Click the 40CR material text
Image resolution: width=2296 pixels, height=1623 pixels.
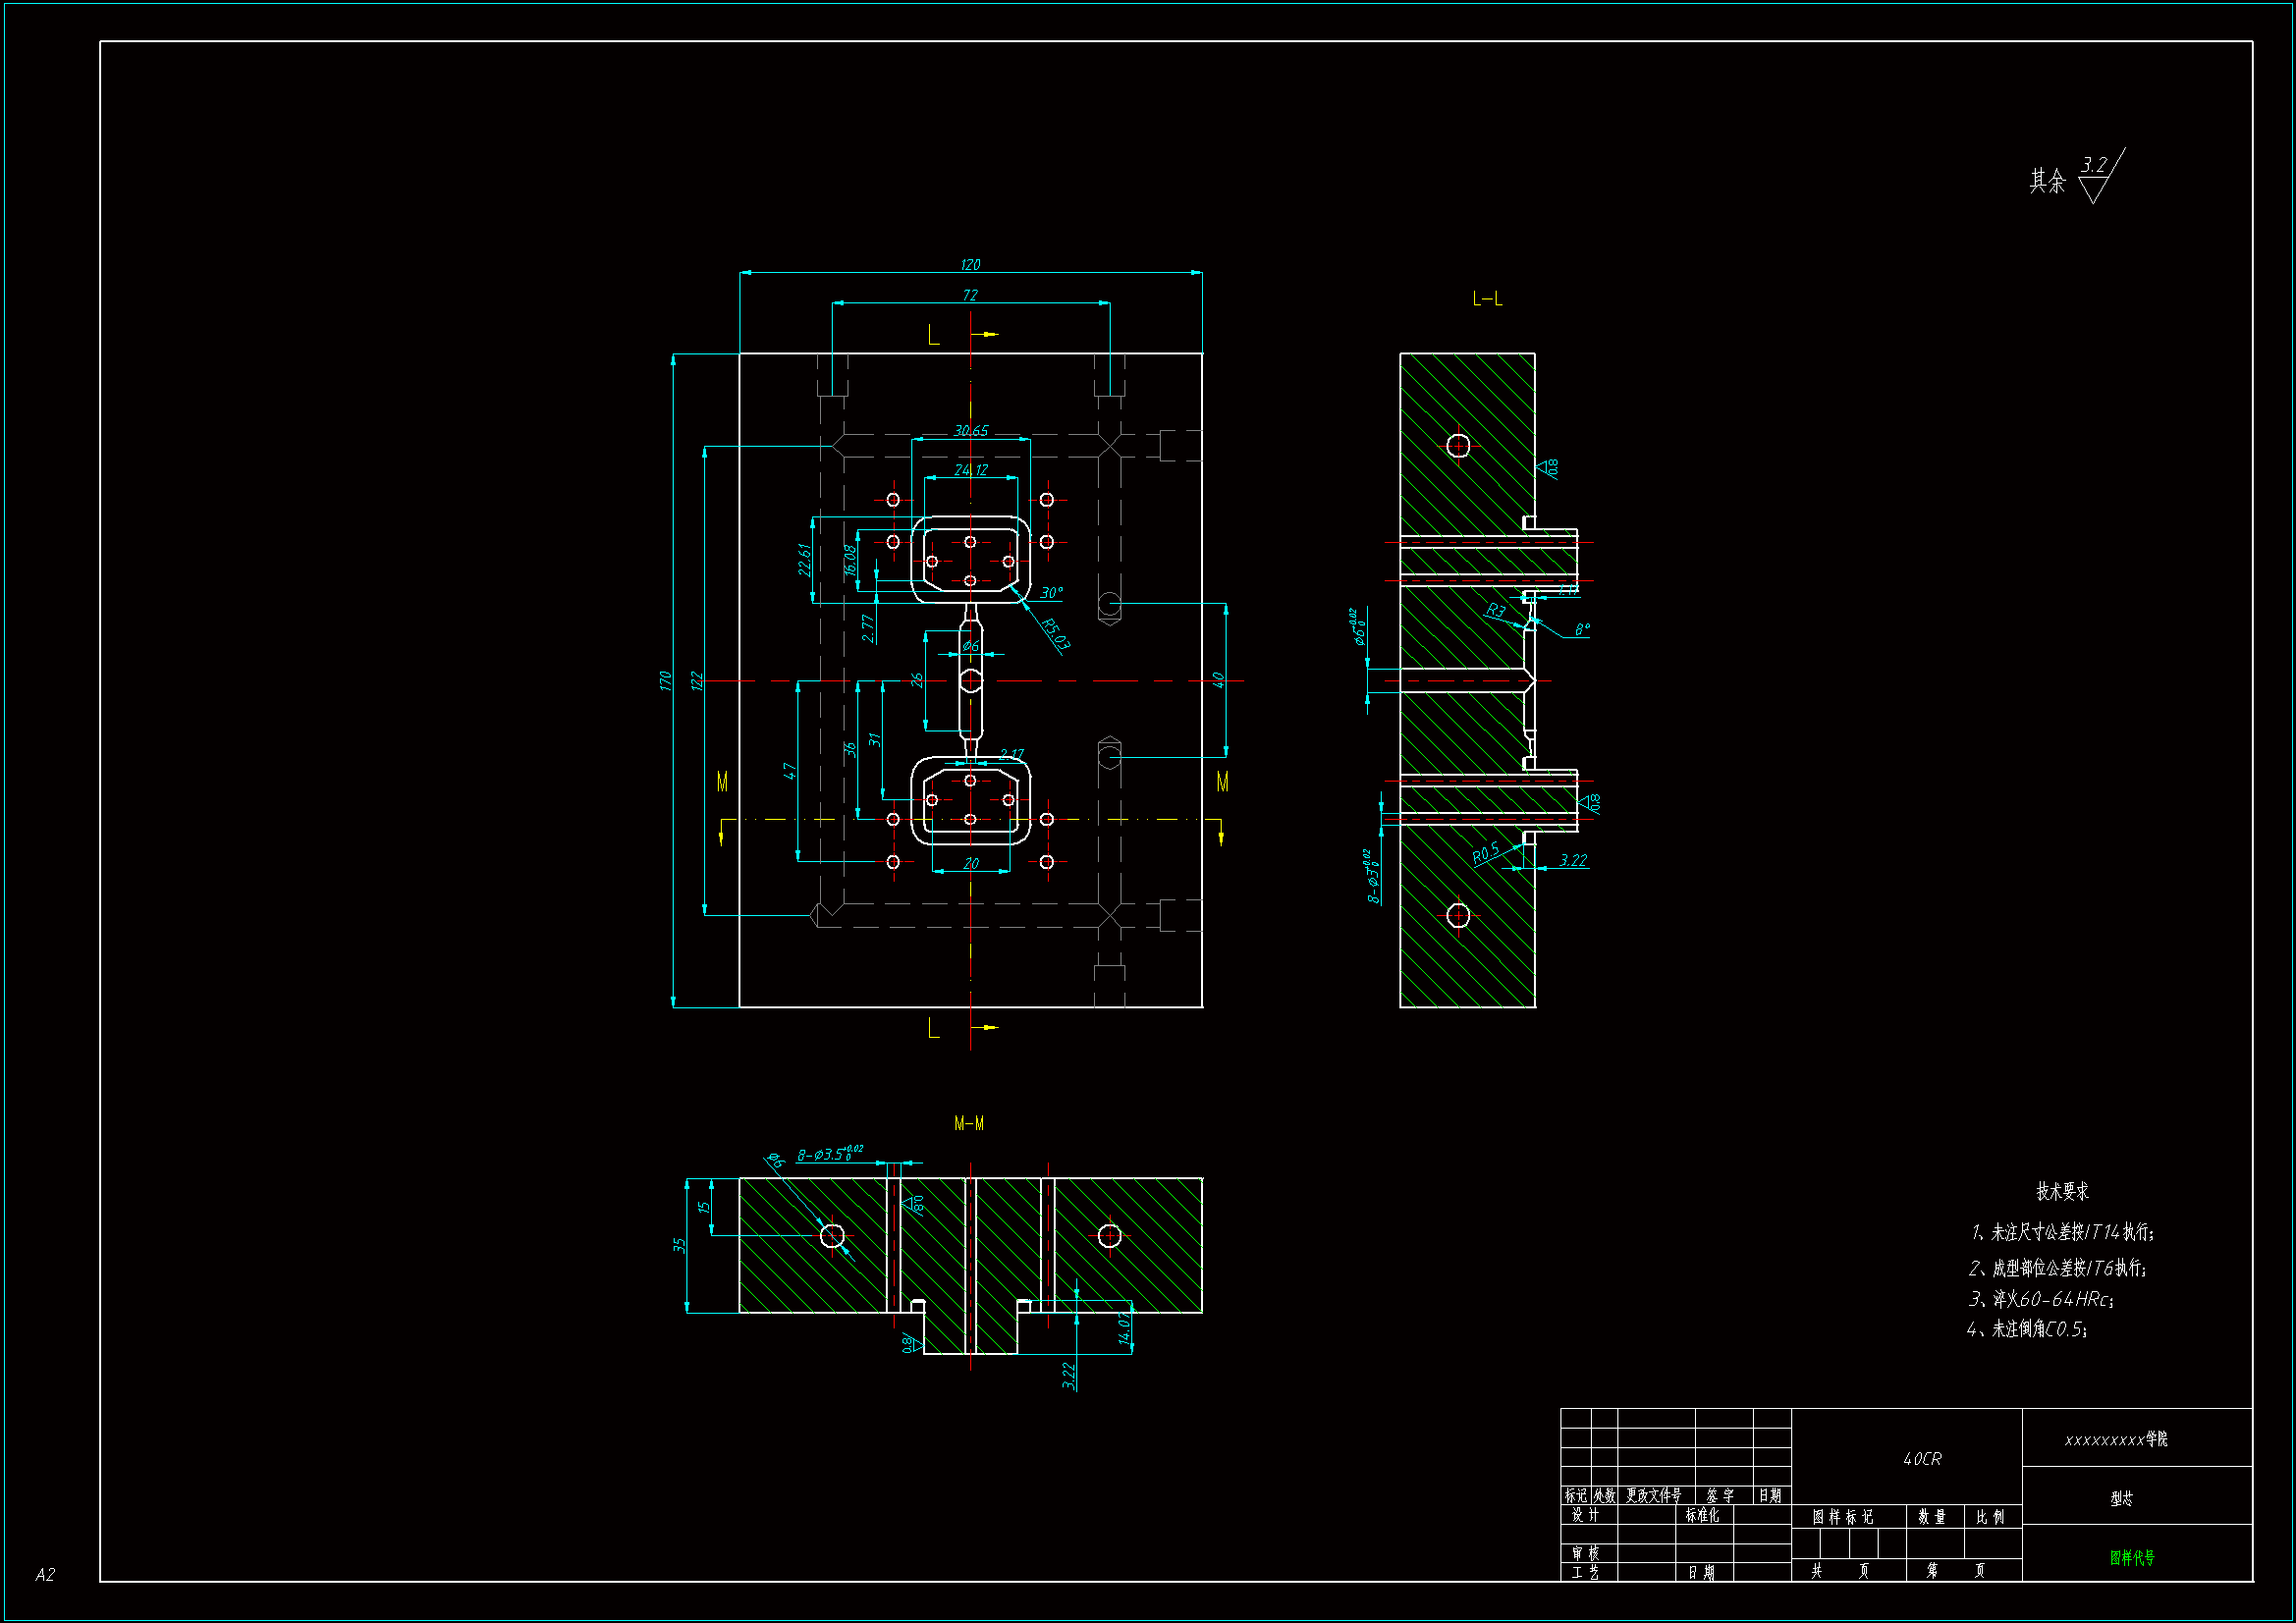click(x=1922, y=1460)
